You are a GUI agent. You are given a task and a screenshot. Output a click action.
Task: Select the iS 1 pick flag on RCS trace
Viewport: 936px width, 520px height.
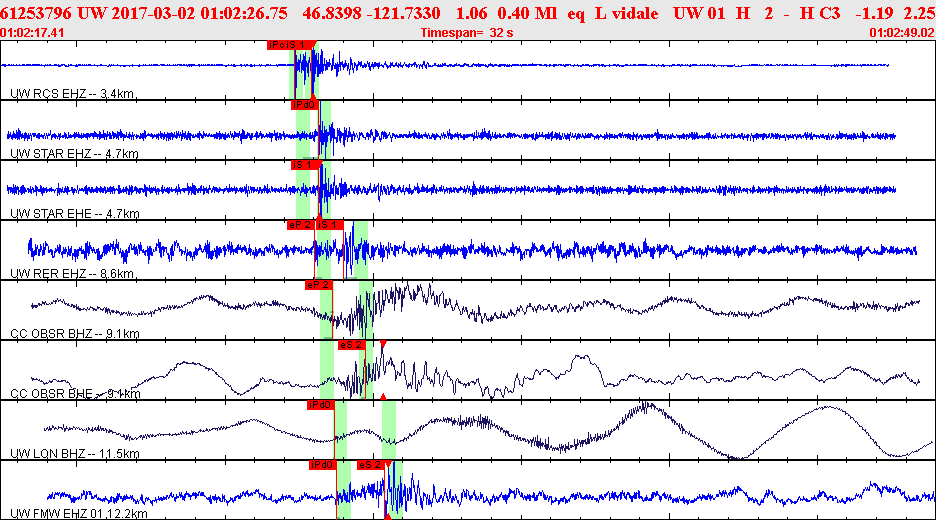pos(297,45)
